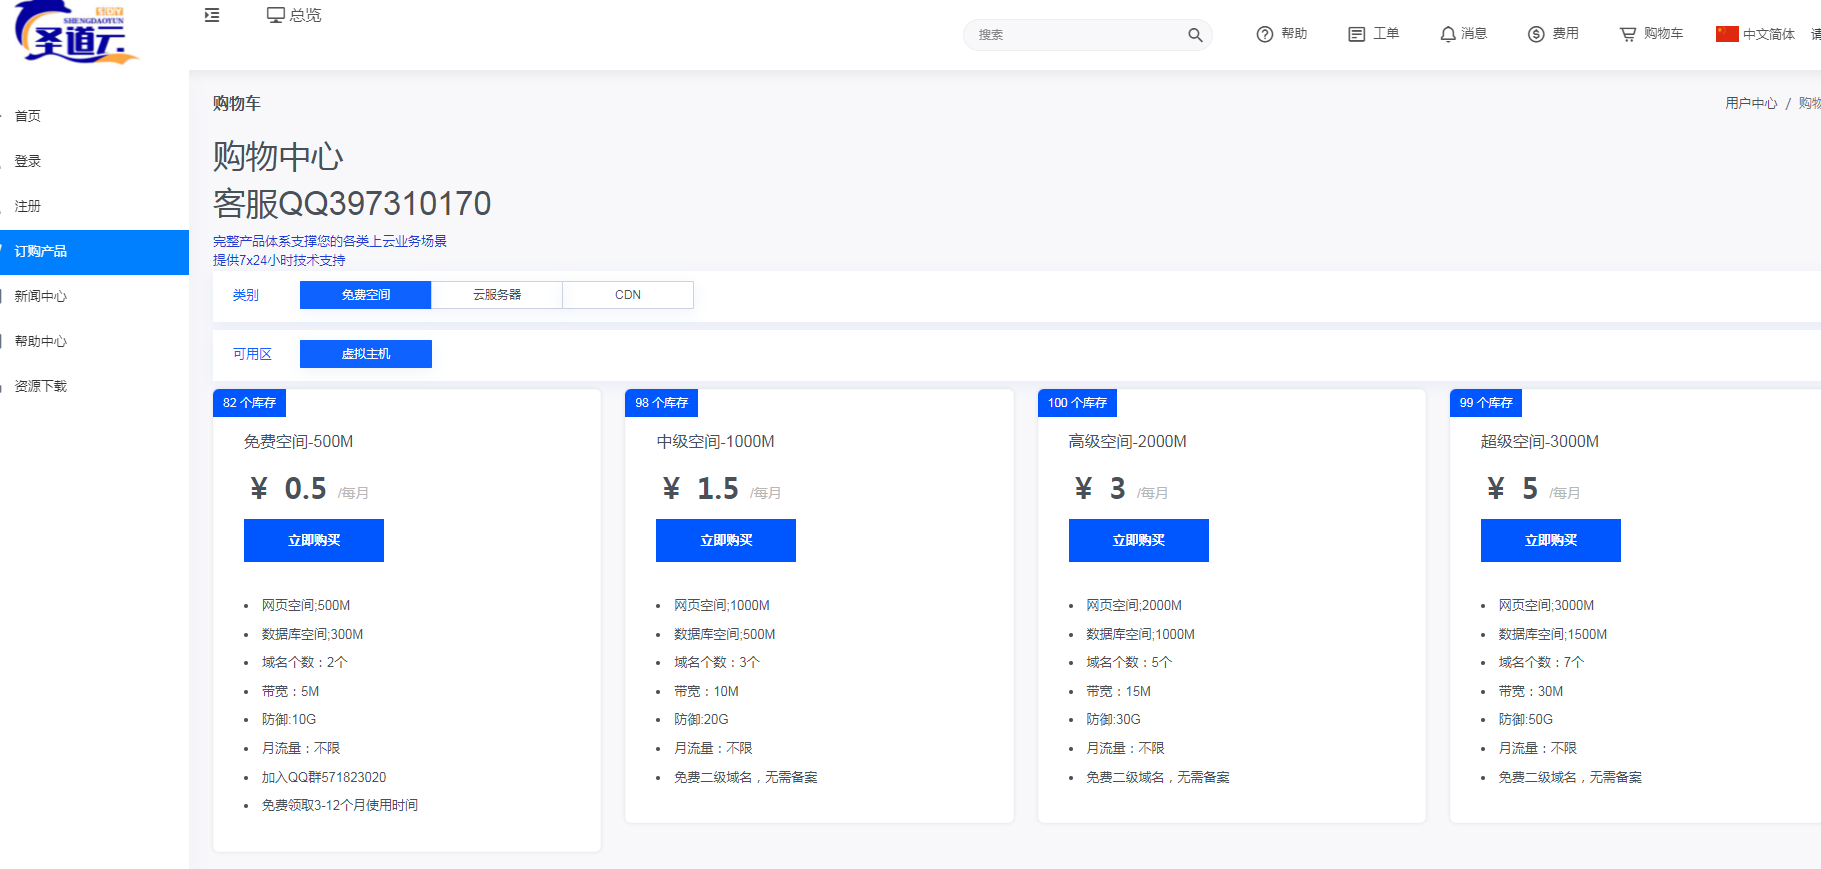
Task: Open the 工单 ticket icon
Action: (x=1356, y=34)
